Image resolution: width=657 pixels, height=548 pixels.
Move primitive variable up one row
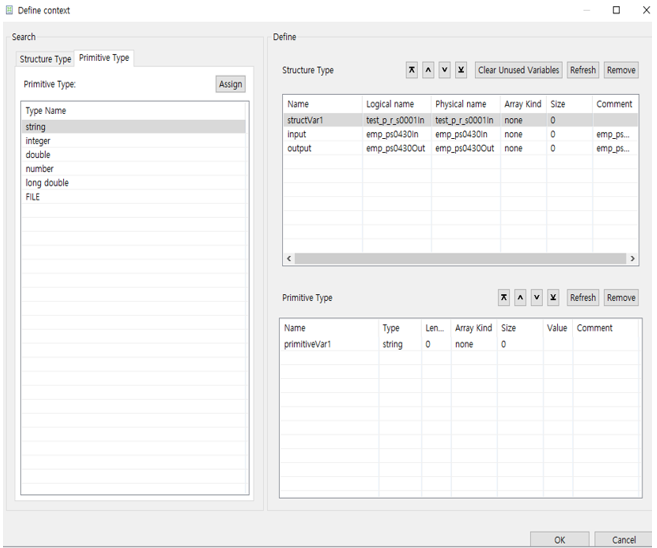click(x=520, y=298)
